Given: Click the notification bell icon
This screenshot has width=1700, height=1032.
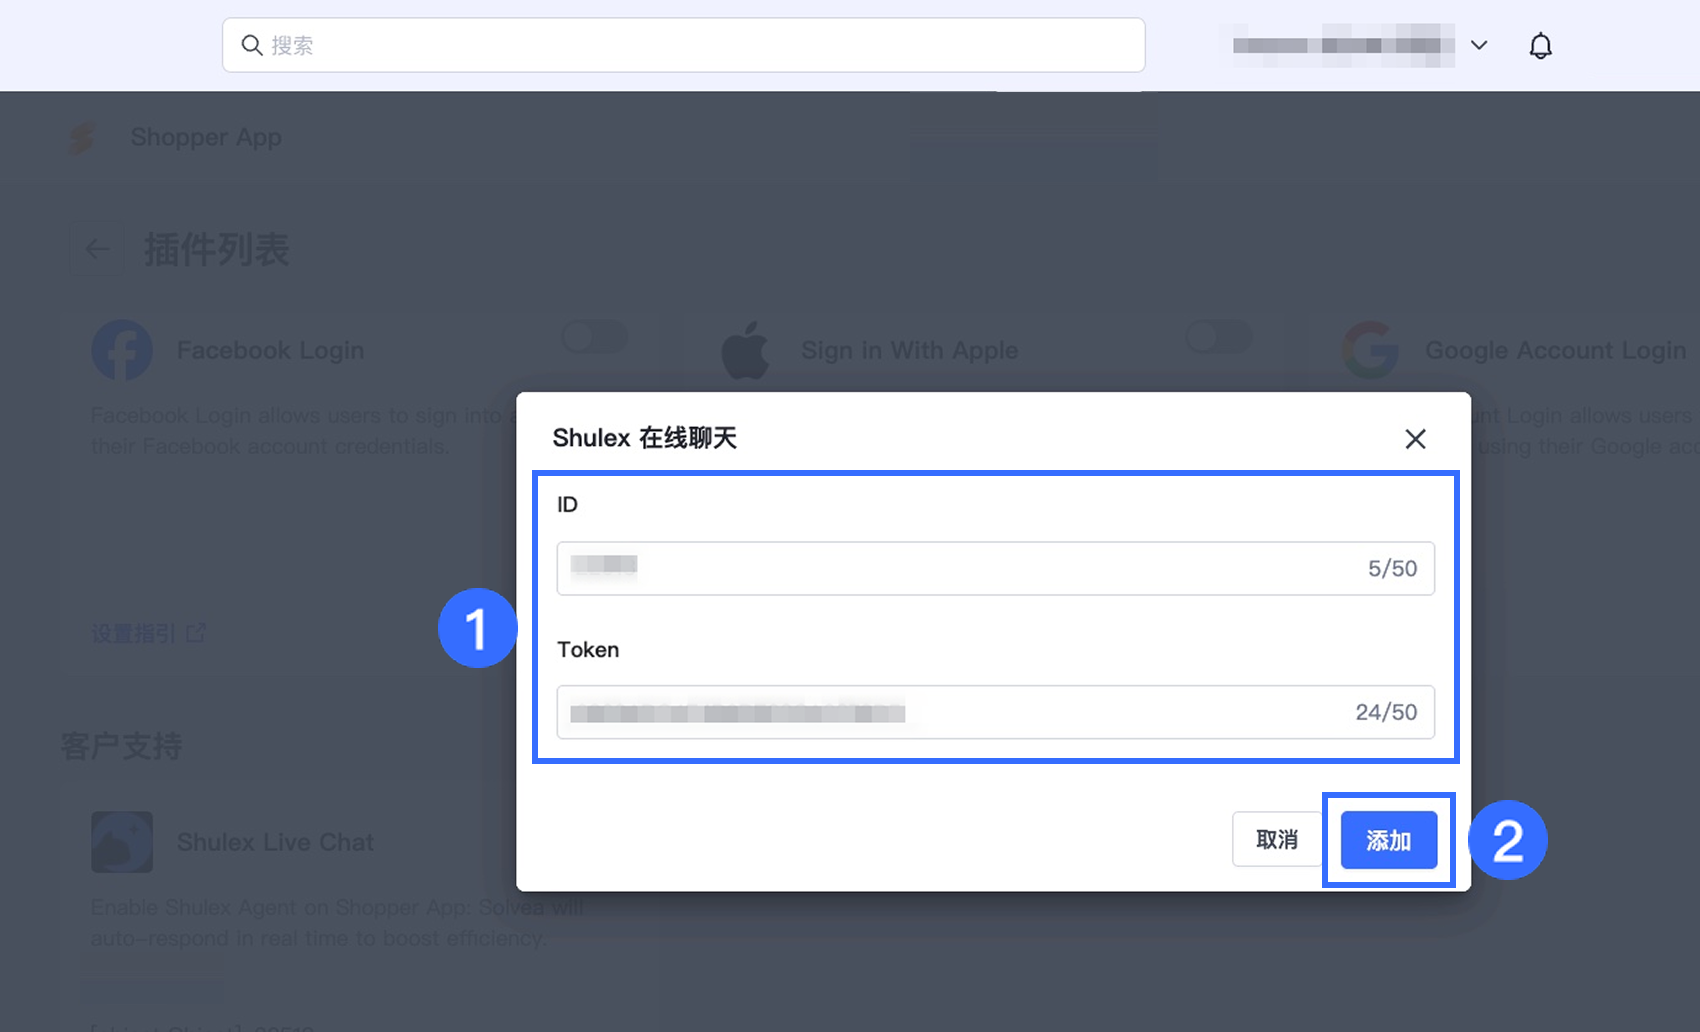Looking at the screenshot, I should (1540, 46).
